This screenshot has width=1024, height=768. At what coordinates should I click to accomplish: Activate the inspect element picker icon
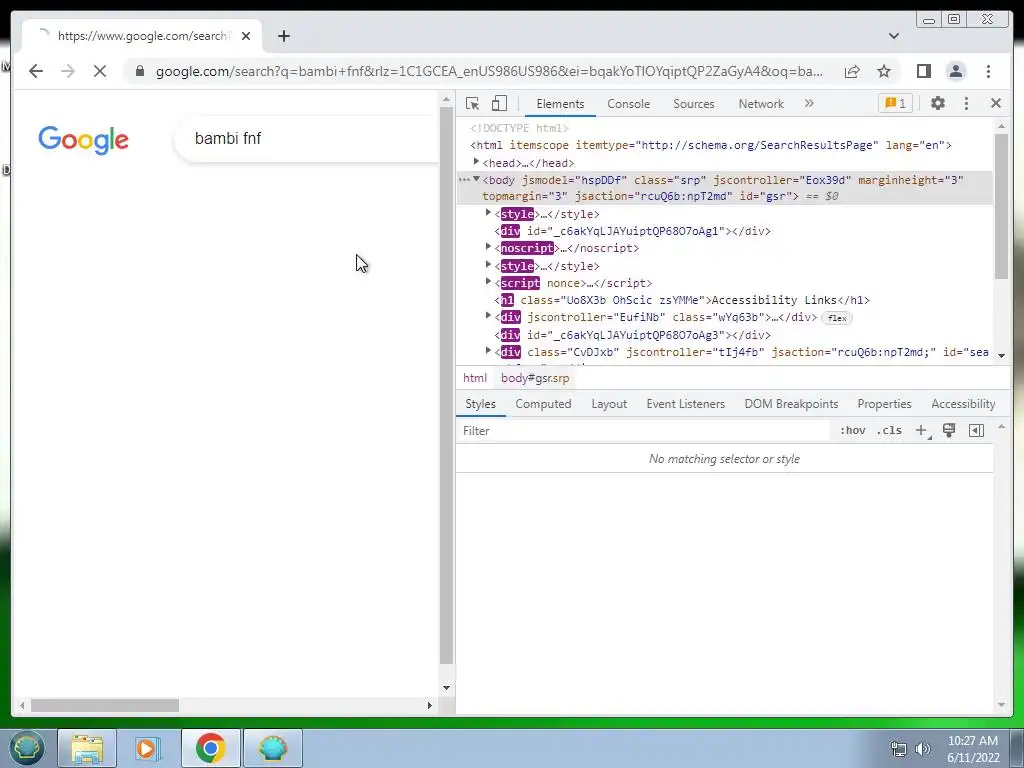click(472, 103)
